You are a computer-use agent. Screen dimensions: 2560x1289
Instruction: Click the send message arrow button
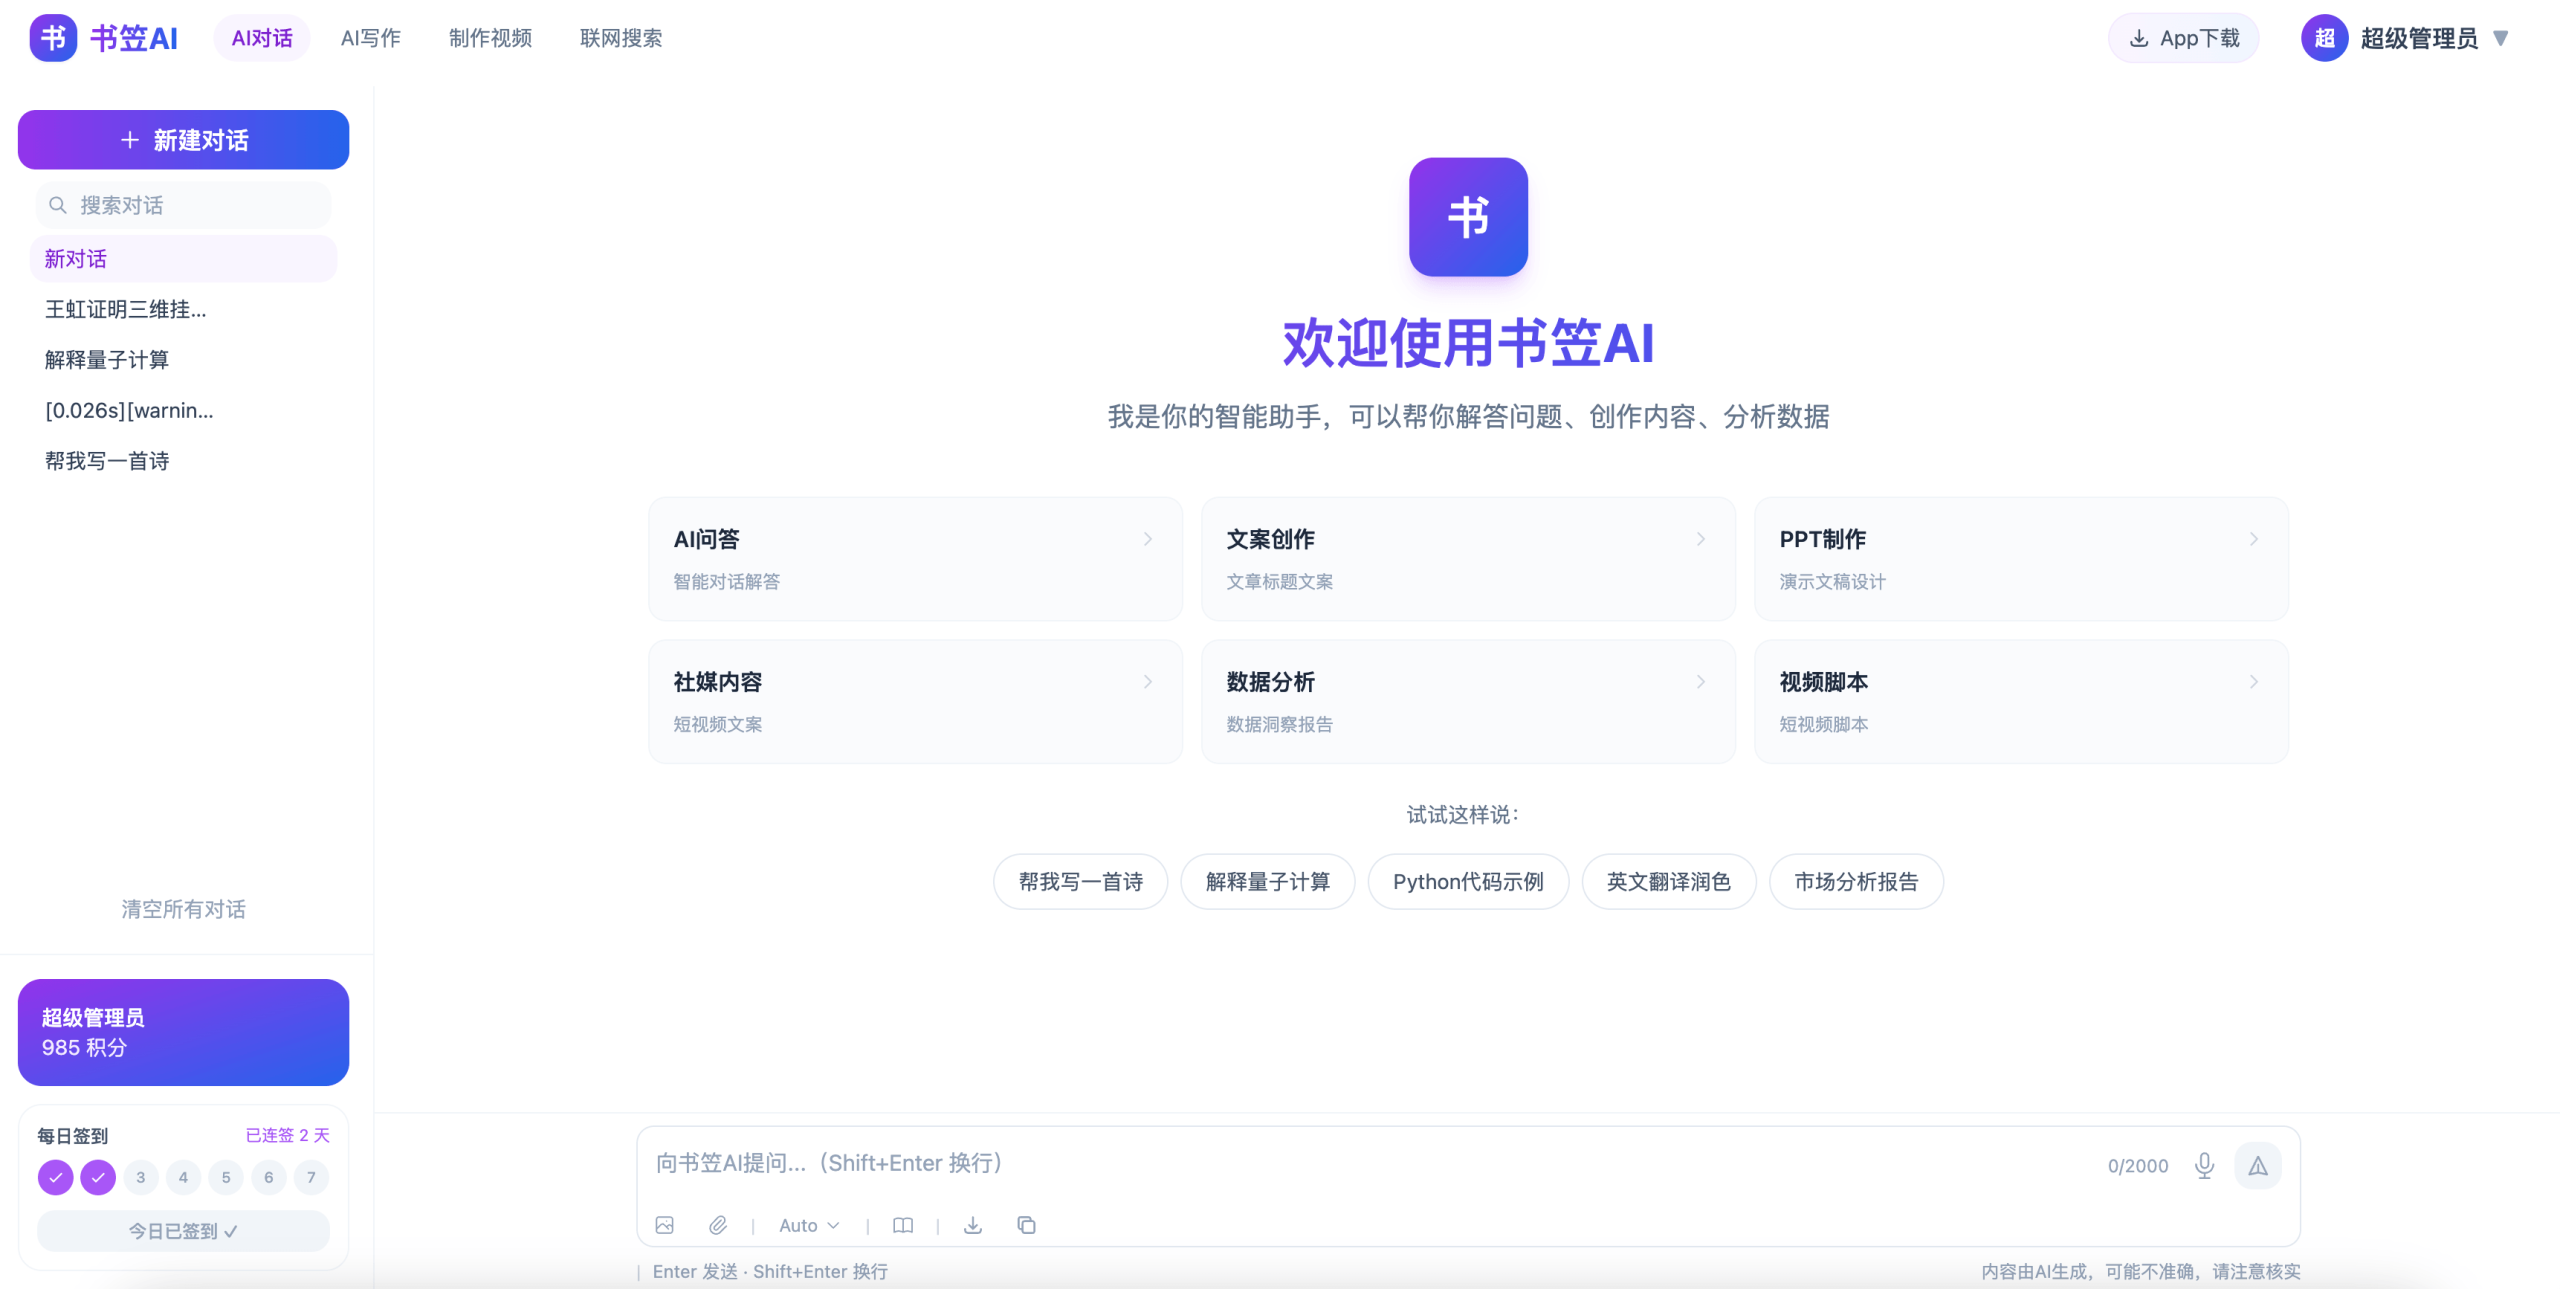pyautogui.click(x=2258, y=1165)
